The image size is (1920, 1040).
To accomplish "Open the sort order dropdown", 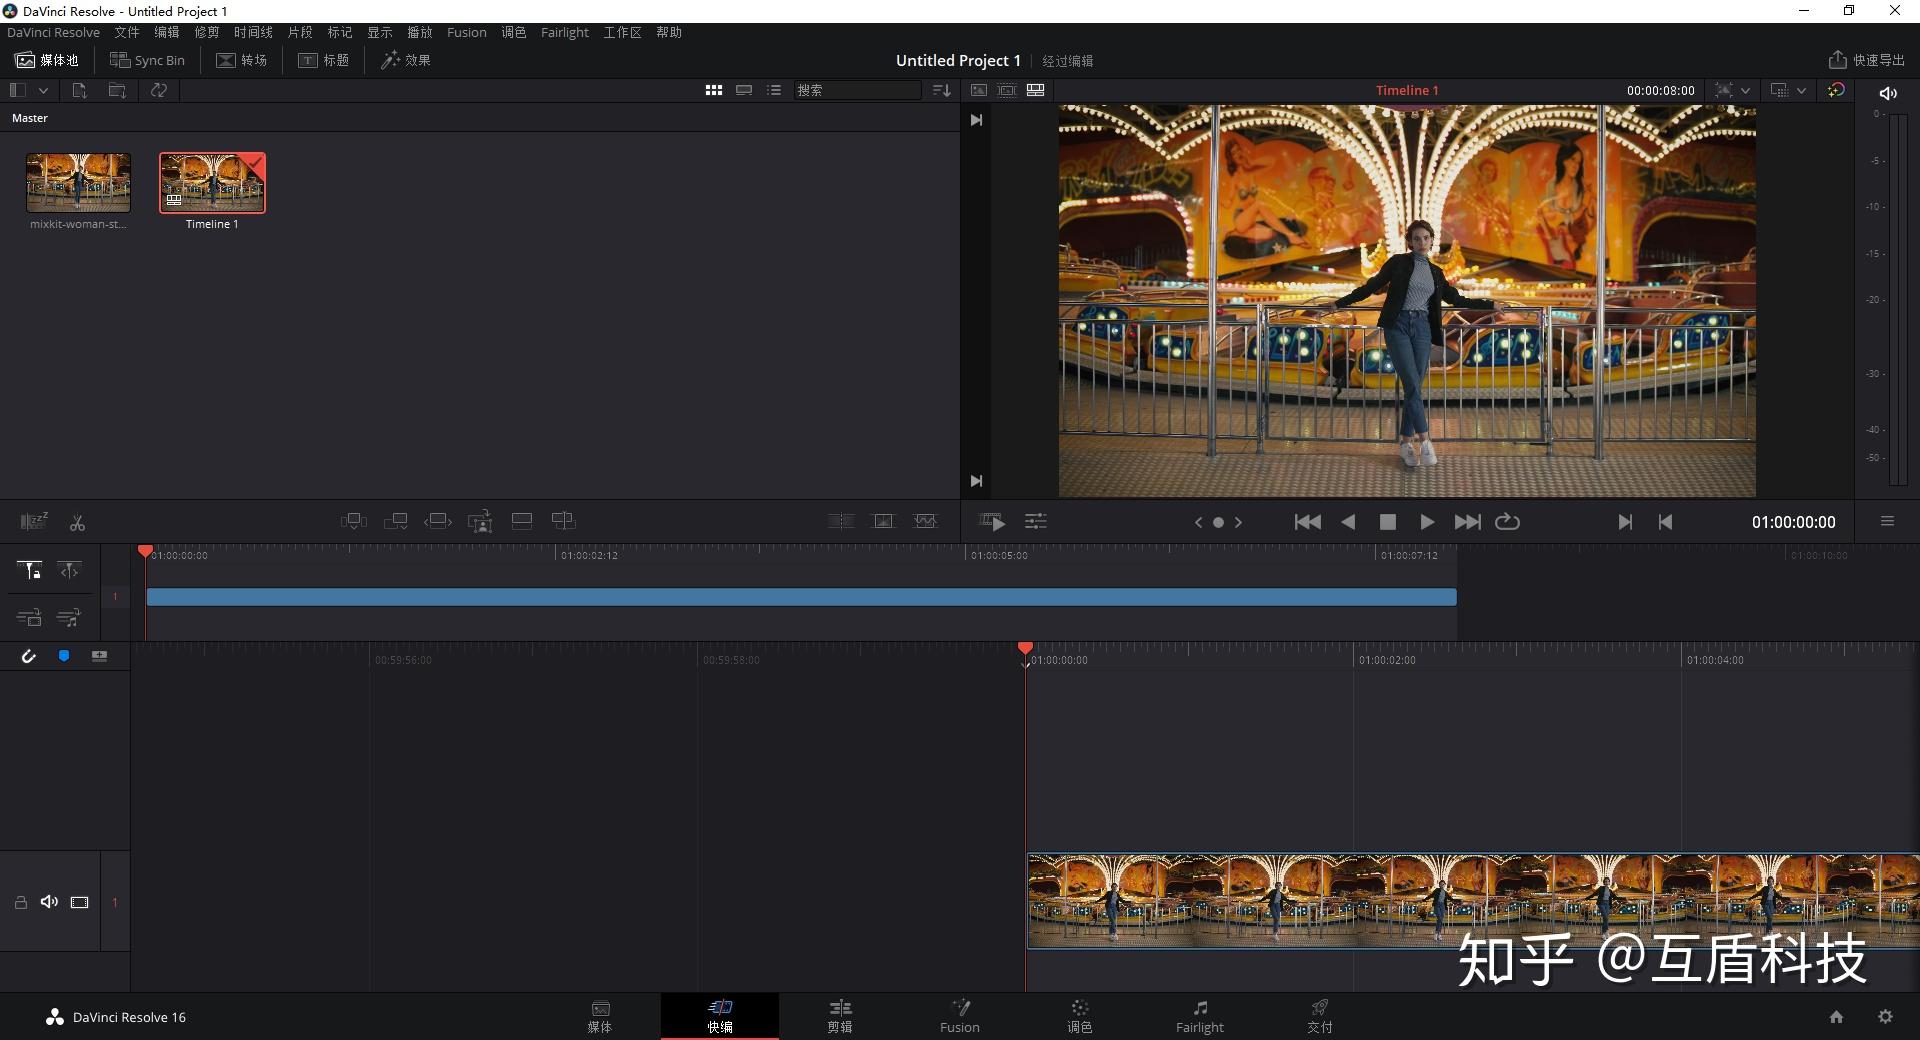I will pyautogui.click(x=941, y=90).
